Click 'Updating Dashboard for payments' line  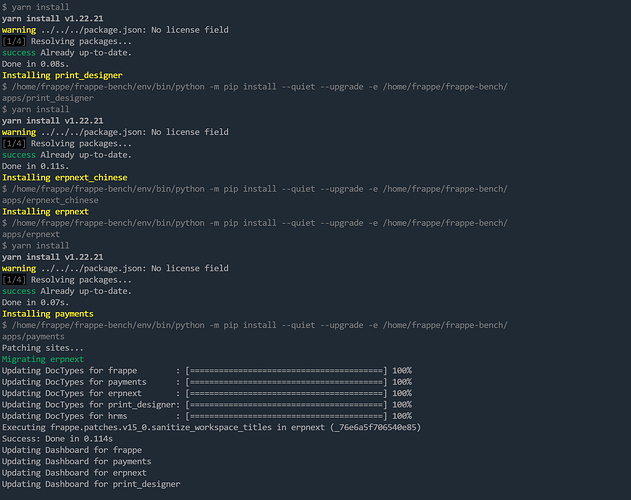point(77,461)
